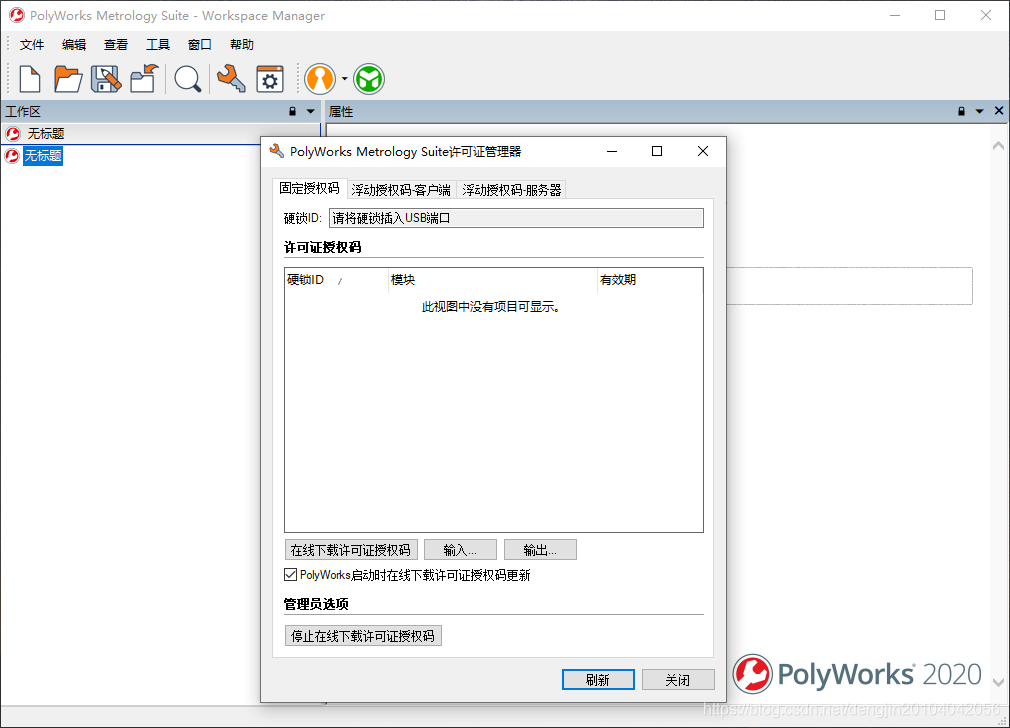The width and height of the screenshot is (1010, 728).
Task: Toggle the pin on the 属性 panel
Action: click(x=960, y=111)
